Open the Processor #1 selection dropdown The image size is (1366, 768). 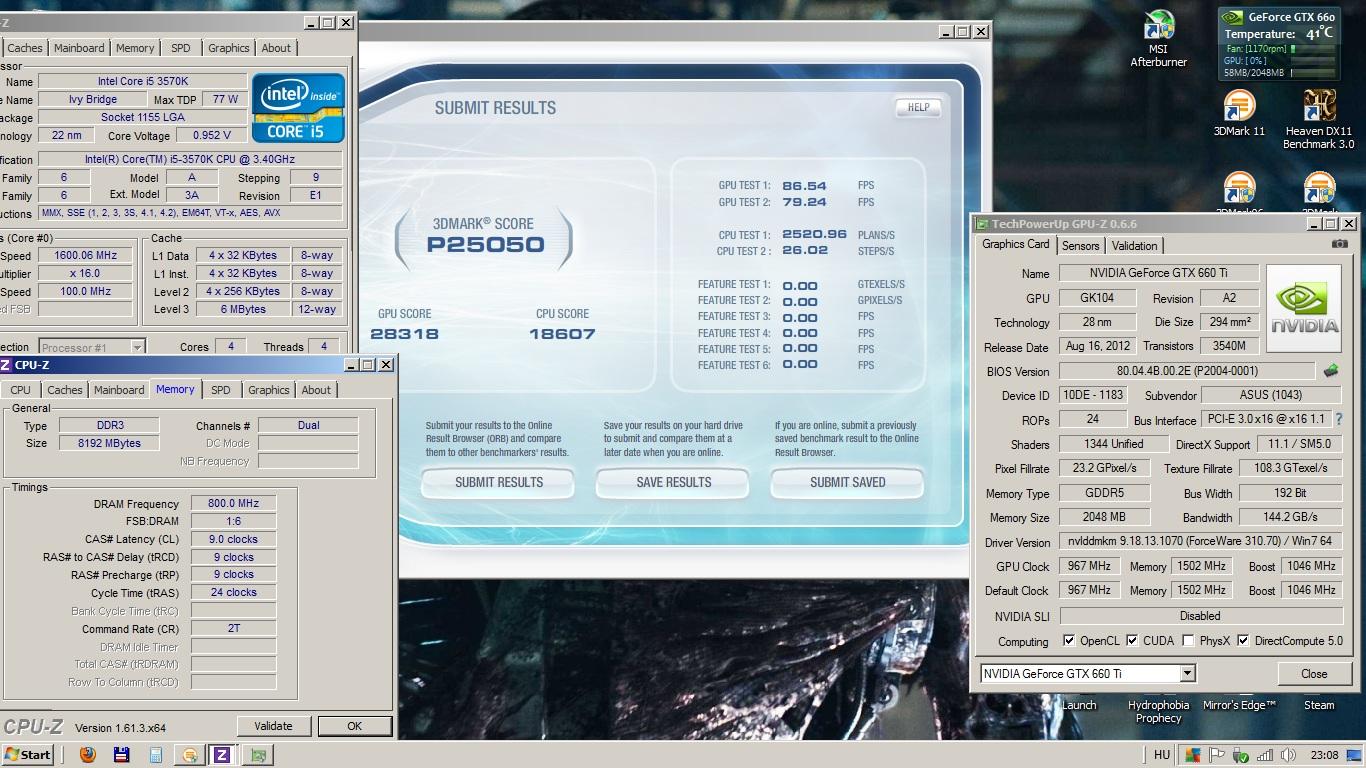tap(138, 348)
